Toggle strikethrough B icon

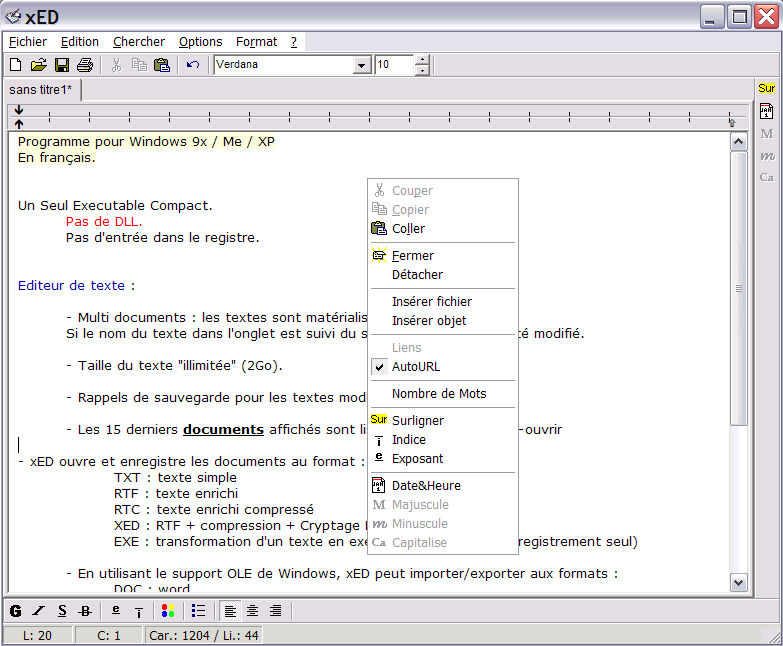coord(85,611)
